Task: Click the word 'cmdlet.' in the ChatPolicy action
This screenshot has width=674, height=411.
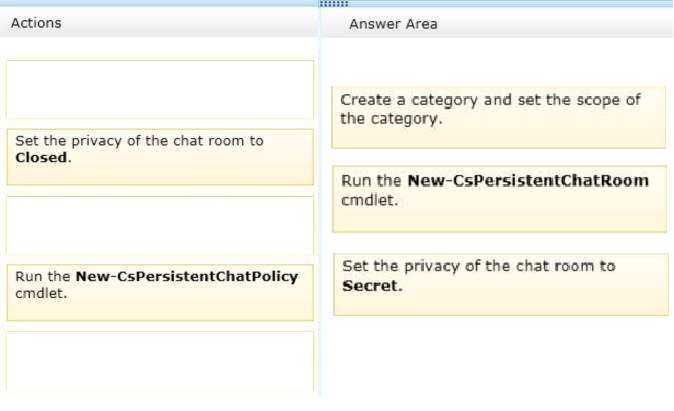Action: pyautogui.click(x=41, y=294)
